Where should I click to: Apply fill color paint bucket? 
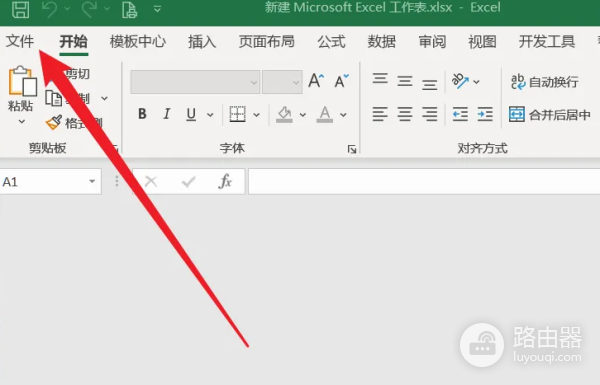point(284,114)
